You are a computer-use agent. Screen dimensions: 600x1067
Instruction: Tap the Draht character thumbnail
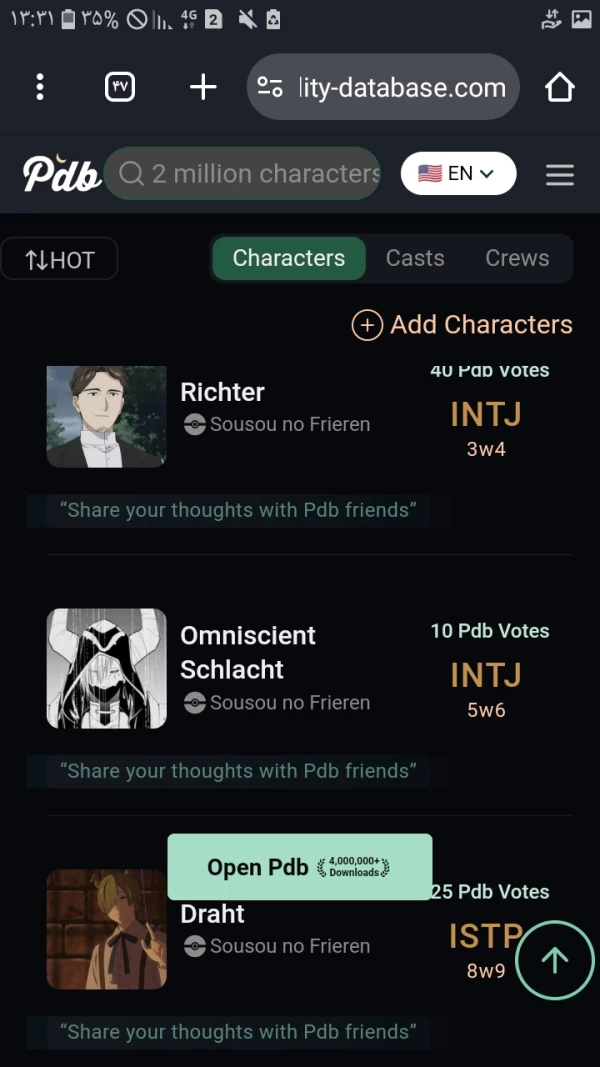[x=106, y=929]
